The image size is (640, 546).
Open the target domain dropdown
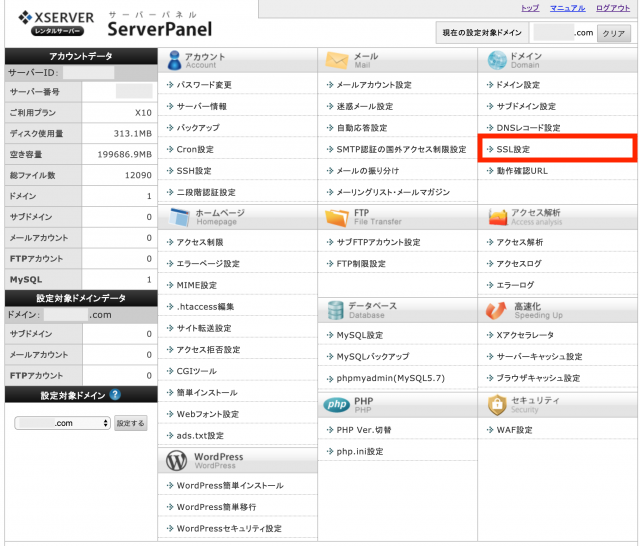(x=62, y=423)
